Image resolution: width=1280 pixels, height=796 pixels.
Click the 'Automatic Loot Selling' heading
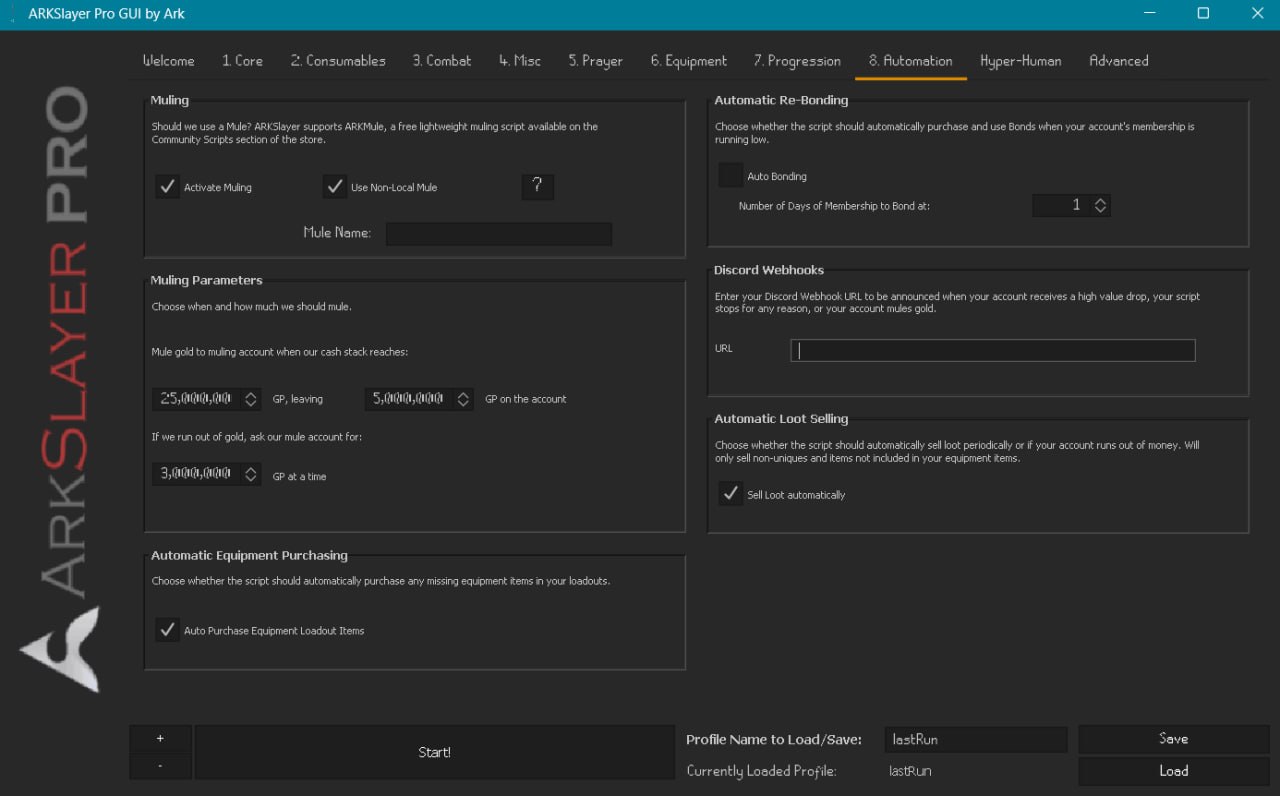coord(781,419)
